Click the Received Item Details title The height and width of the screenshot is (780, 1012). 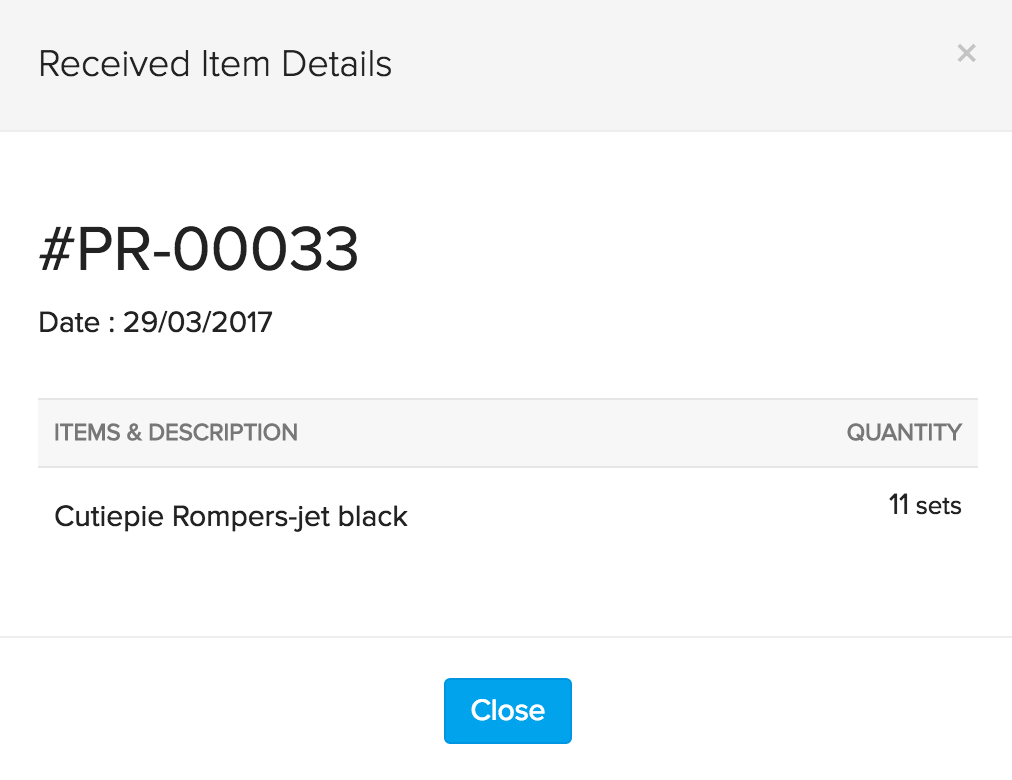(215, 64)
